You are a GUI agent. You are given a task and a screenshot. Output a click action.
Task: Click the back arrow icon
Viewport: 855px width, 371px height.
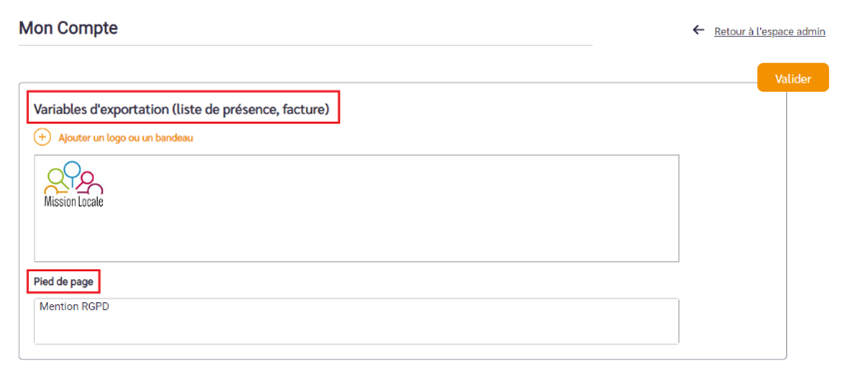tap(698, 31)
